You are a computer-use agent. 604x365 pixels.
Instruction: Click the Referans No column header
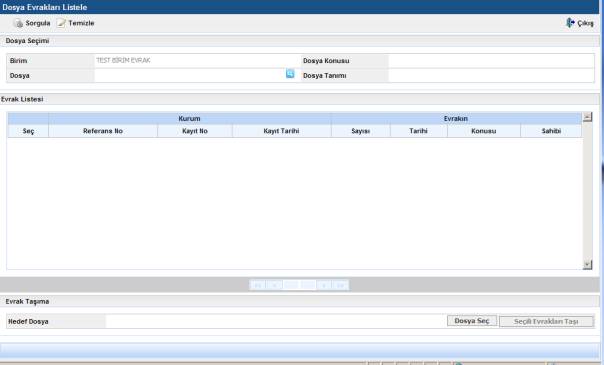point(103,131)
